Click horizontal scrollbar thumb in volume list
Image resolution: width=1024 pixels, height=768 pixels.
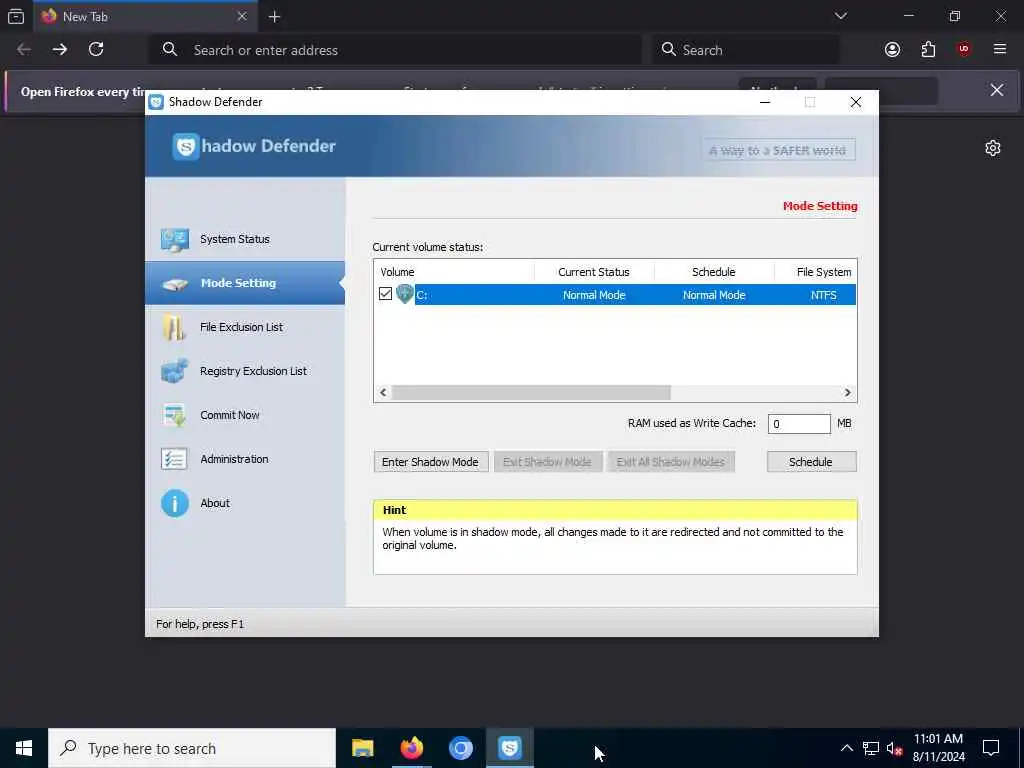[x=531, y=392]
